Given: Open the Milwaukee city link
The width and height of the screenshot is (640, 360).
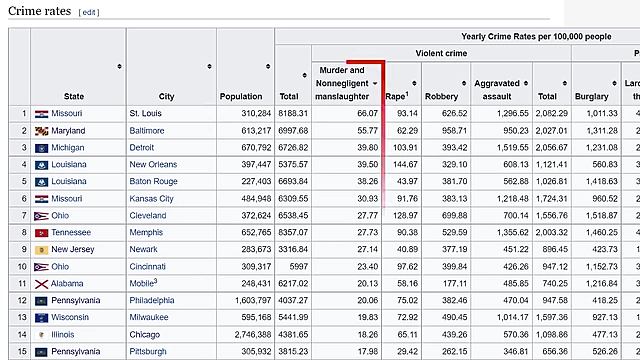Looking at the screenshot, I should 149,317.
